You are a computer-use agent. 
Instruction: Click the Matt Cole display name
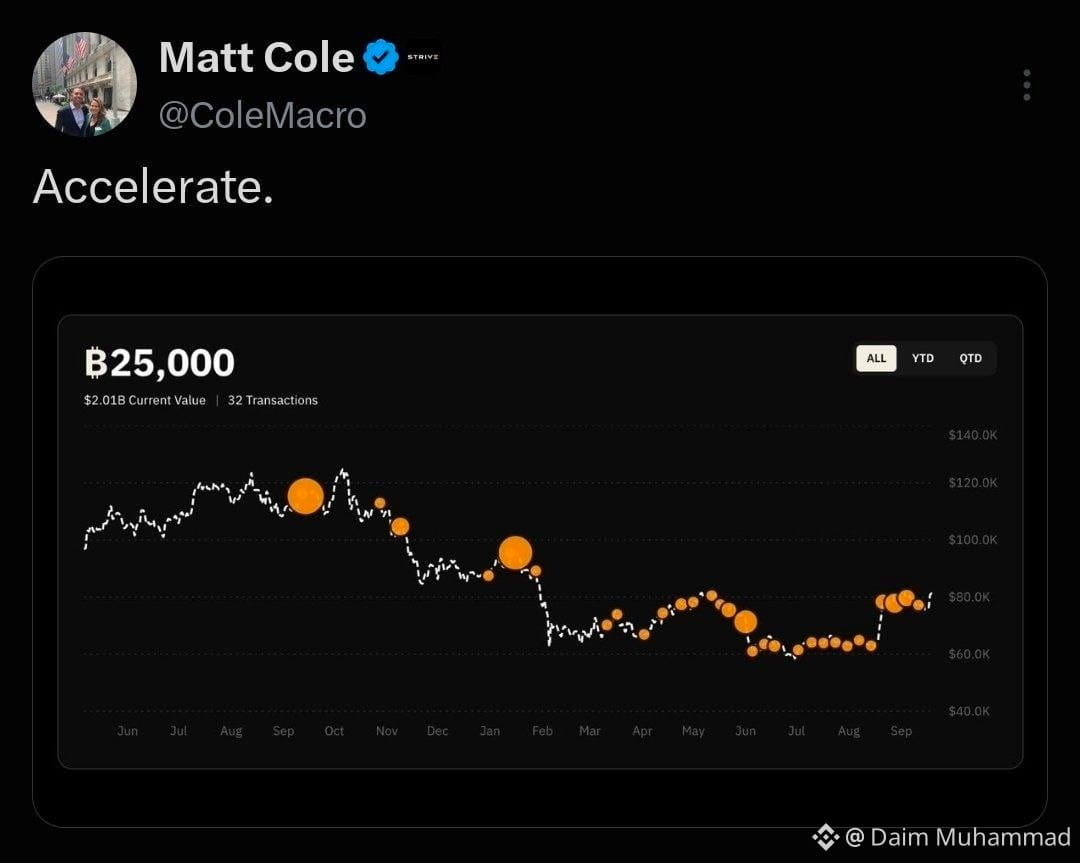tap(256, 57)
